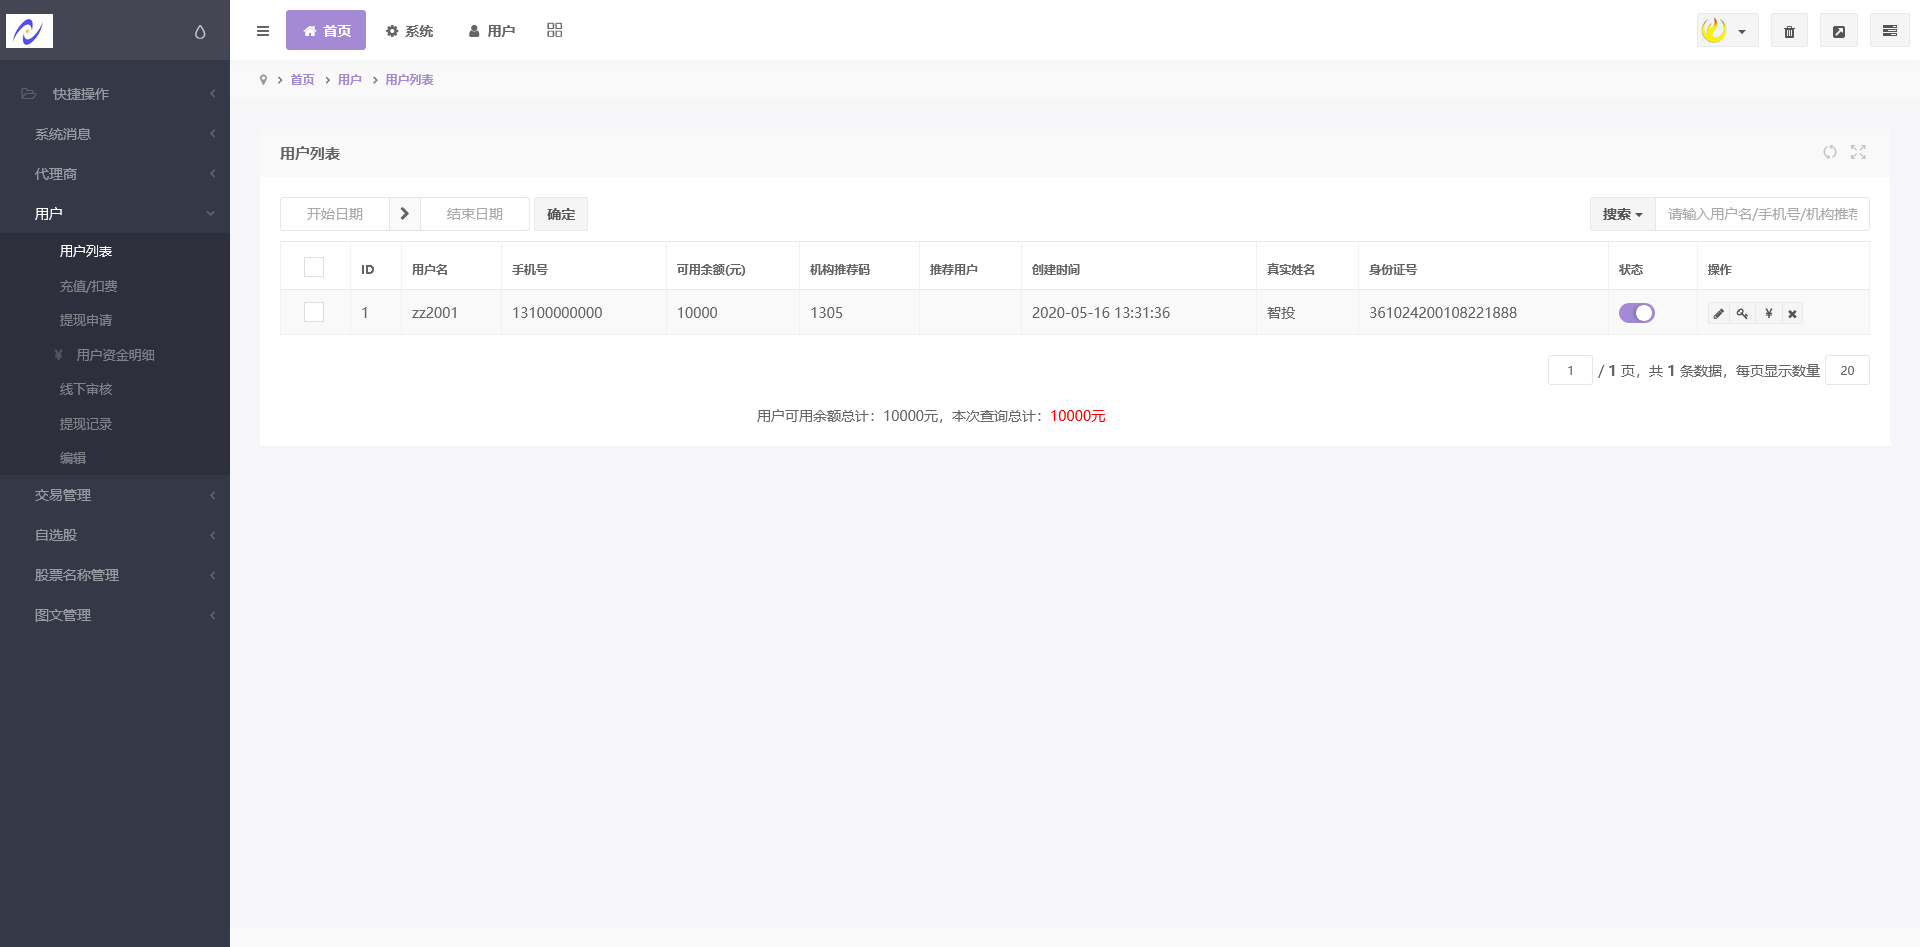
Task: Click the red 10000元 query total
Action: 1078,416
